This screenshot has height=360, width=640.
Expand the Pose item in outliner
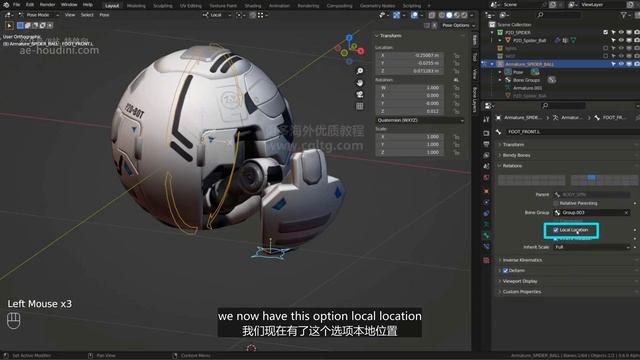(x=500, y=72)
